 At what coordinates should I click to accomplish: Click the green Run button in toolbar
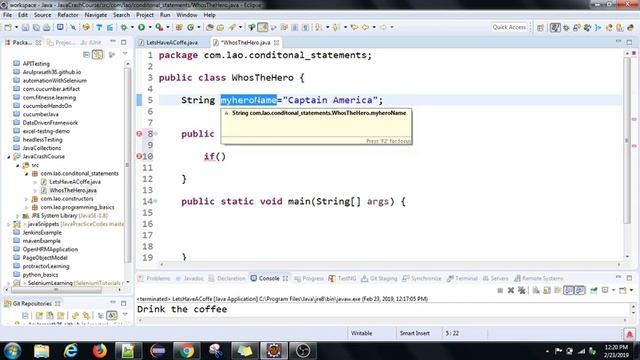(x=141, y=27)
